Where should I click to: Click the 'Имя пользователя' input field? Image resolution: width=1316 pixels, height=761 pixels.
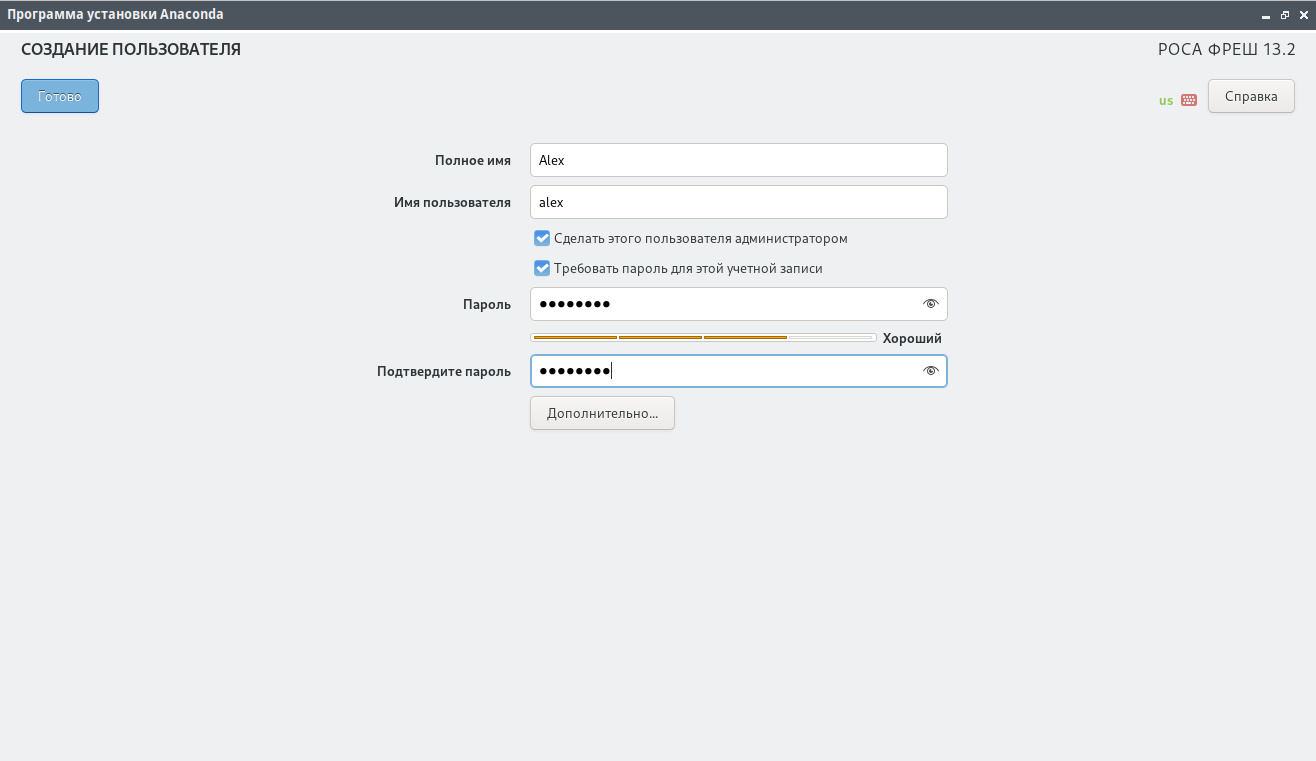739,202
